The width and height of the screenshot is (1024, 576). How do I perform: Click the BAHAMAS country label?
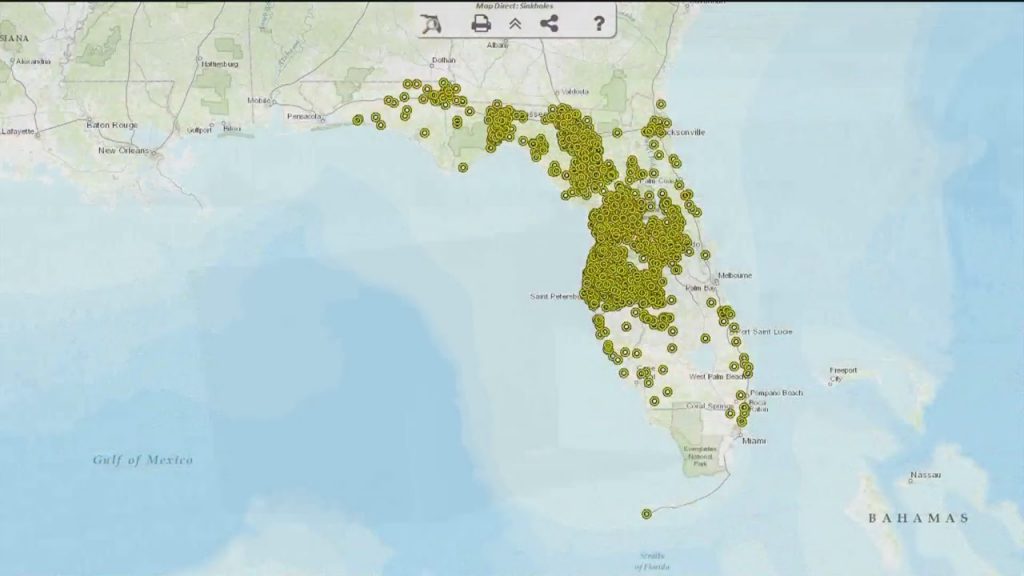[x=918, y=518]
